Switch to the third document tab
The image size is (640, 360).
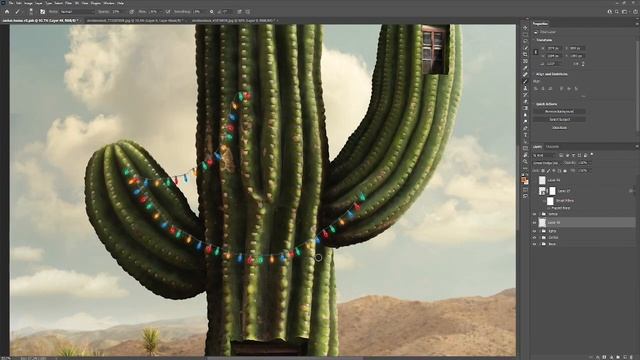[x=233, y=20]
